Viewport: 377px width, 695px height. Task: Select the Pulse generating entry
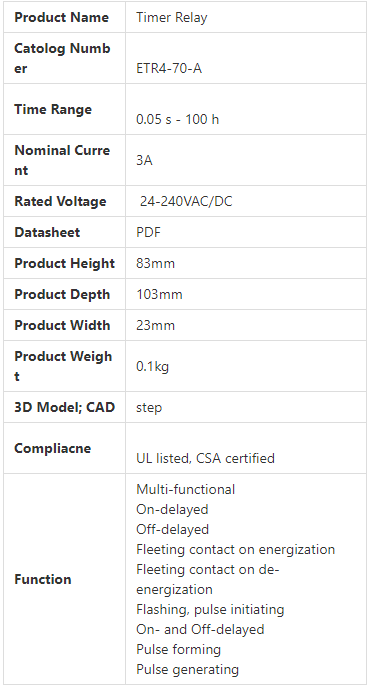pyautogui.click(x=187, y=669)
